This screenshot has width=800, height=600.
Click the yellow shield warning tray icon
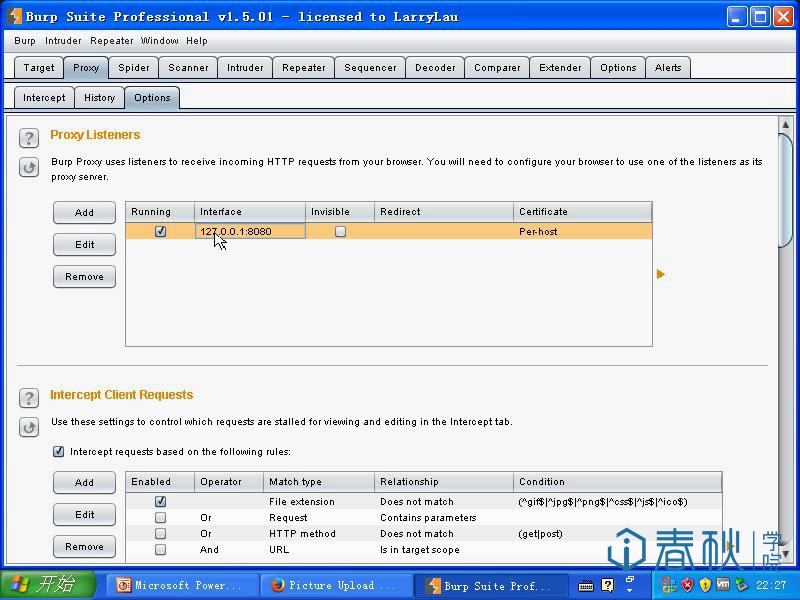click(705, 585)
